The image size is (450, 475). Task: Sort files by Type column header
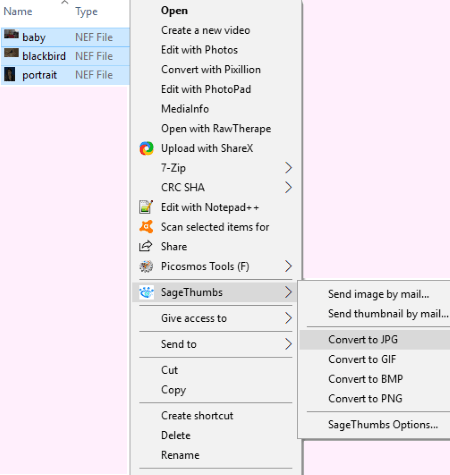click(86, 12)
